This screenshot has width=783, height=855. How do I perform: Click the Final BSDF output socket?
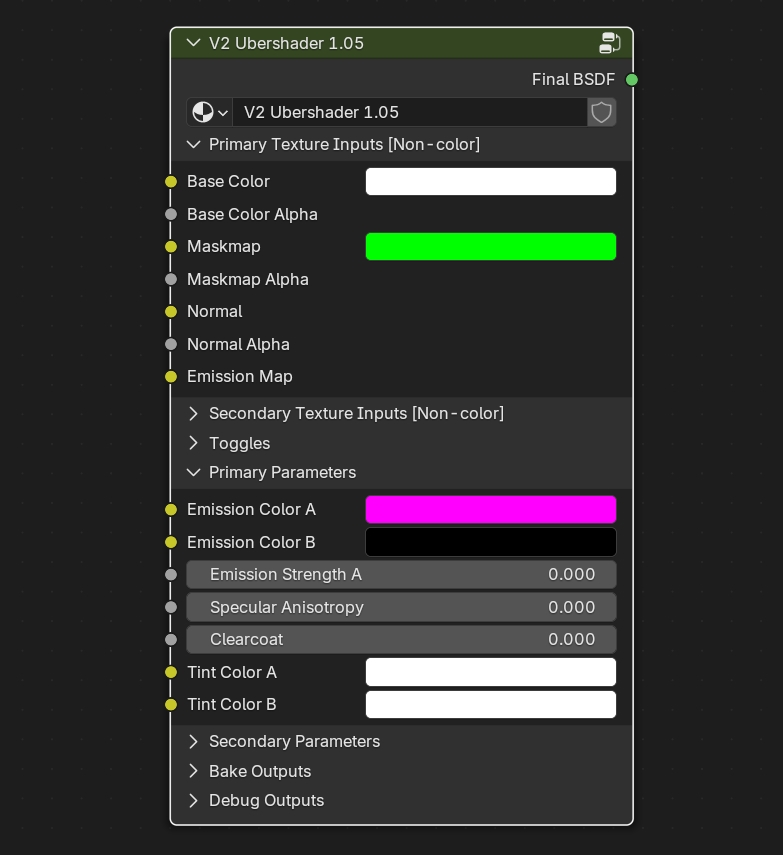[632, 80]
